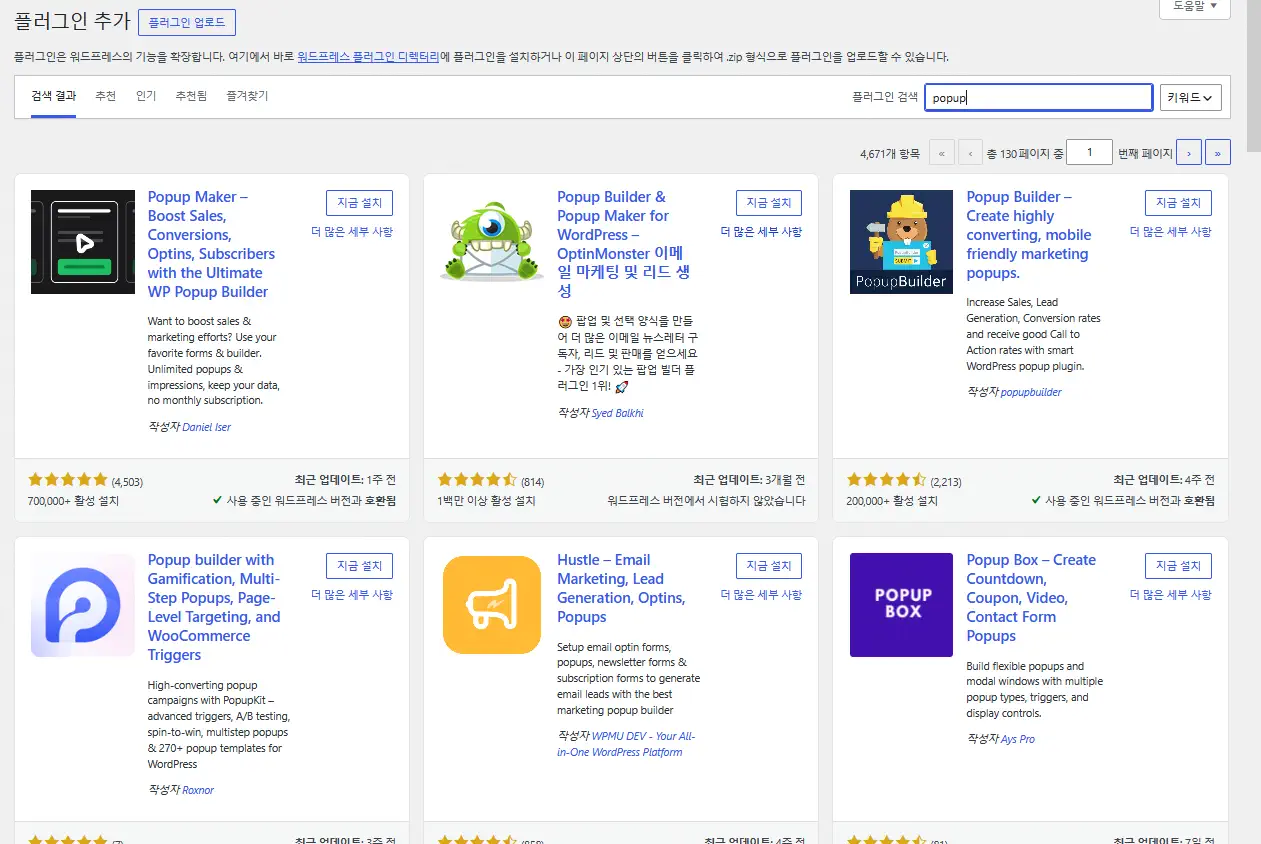Expand the 도움말 help dropdown
1261x844 pixels.
coord(1194,7)
